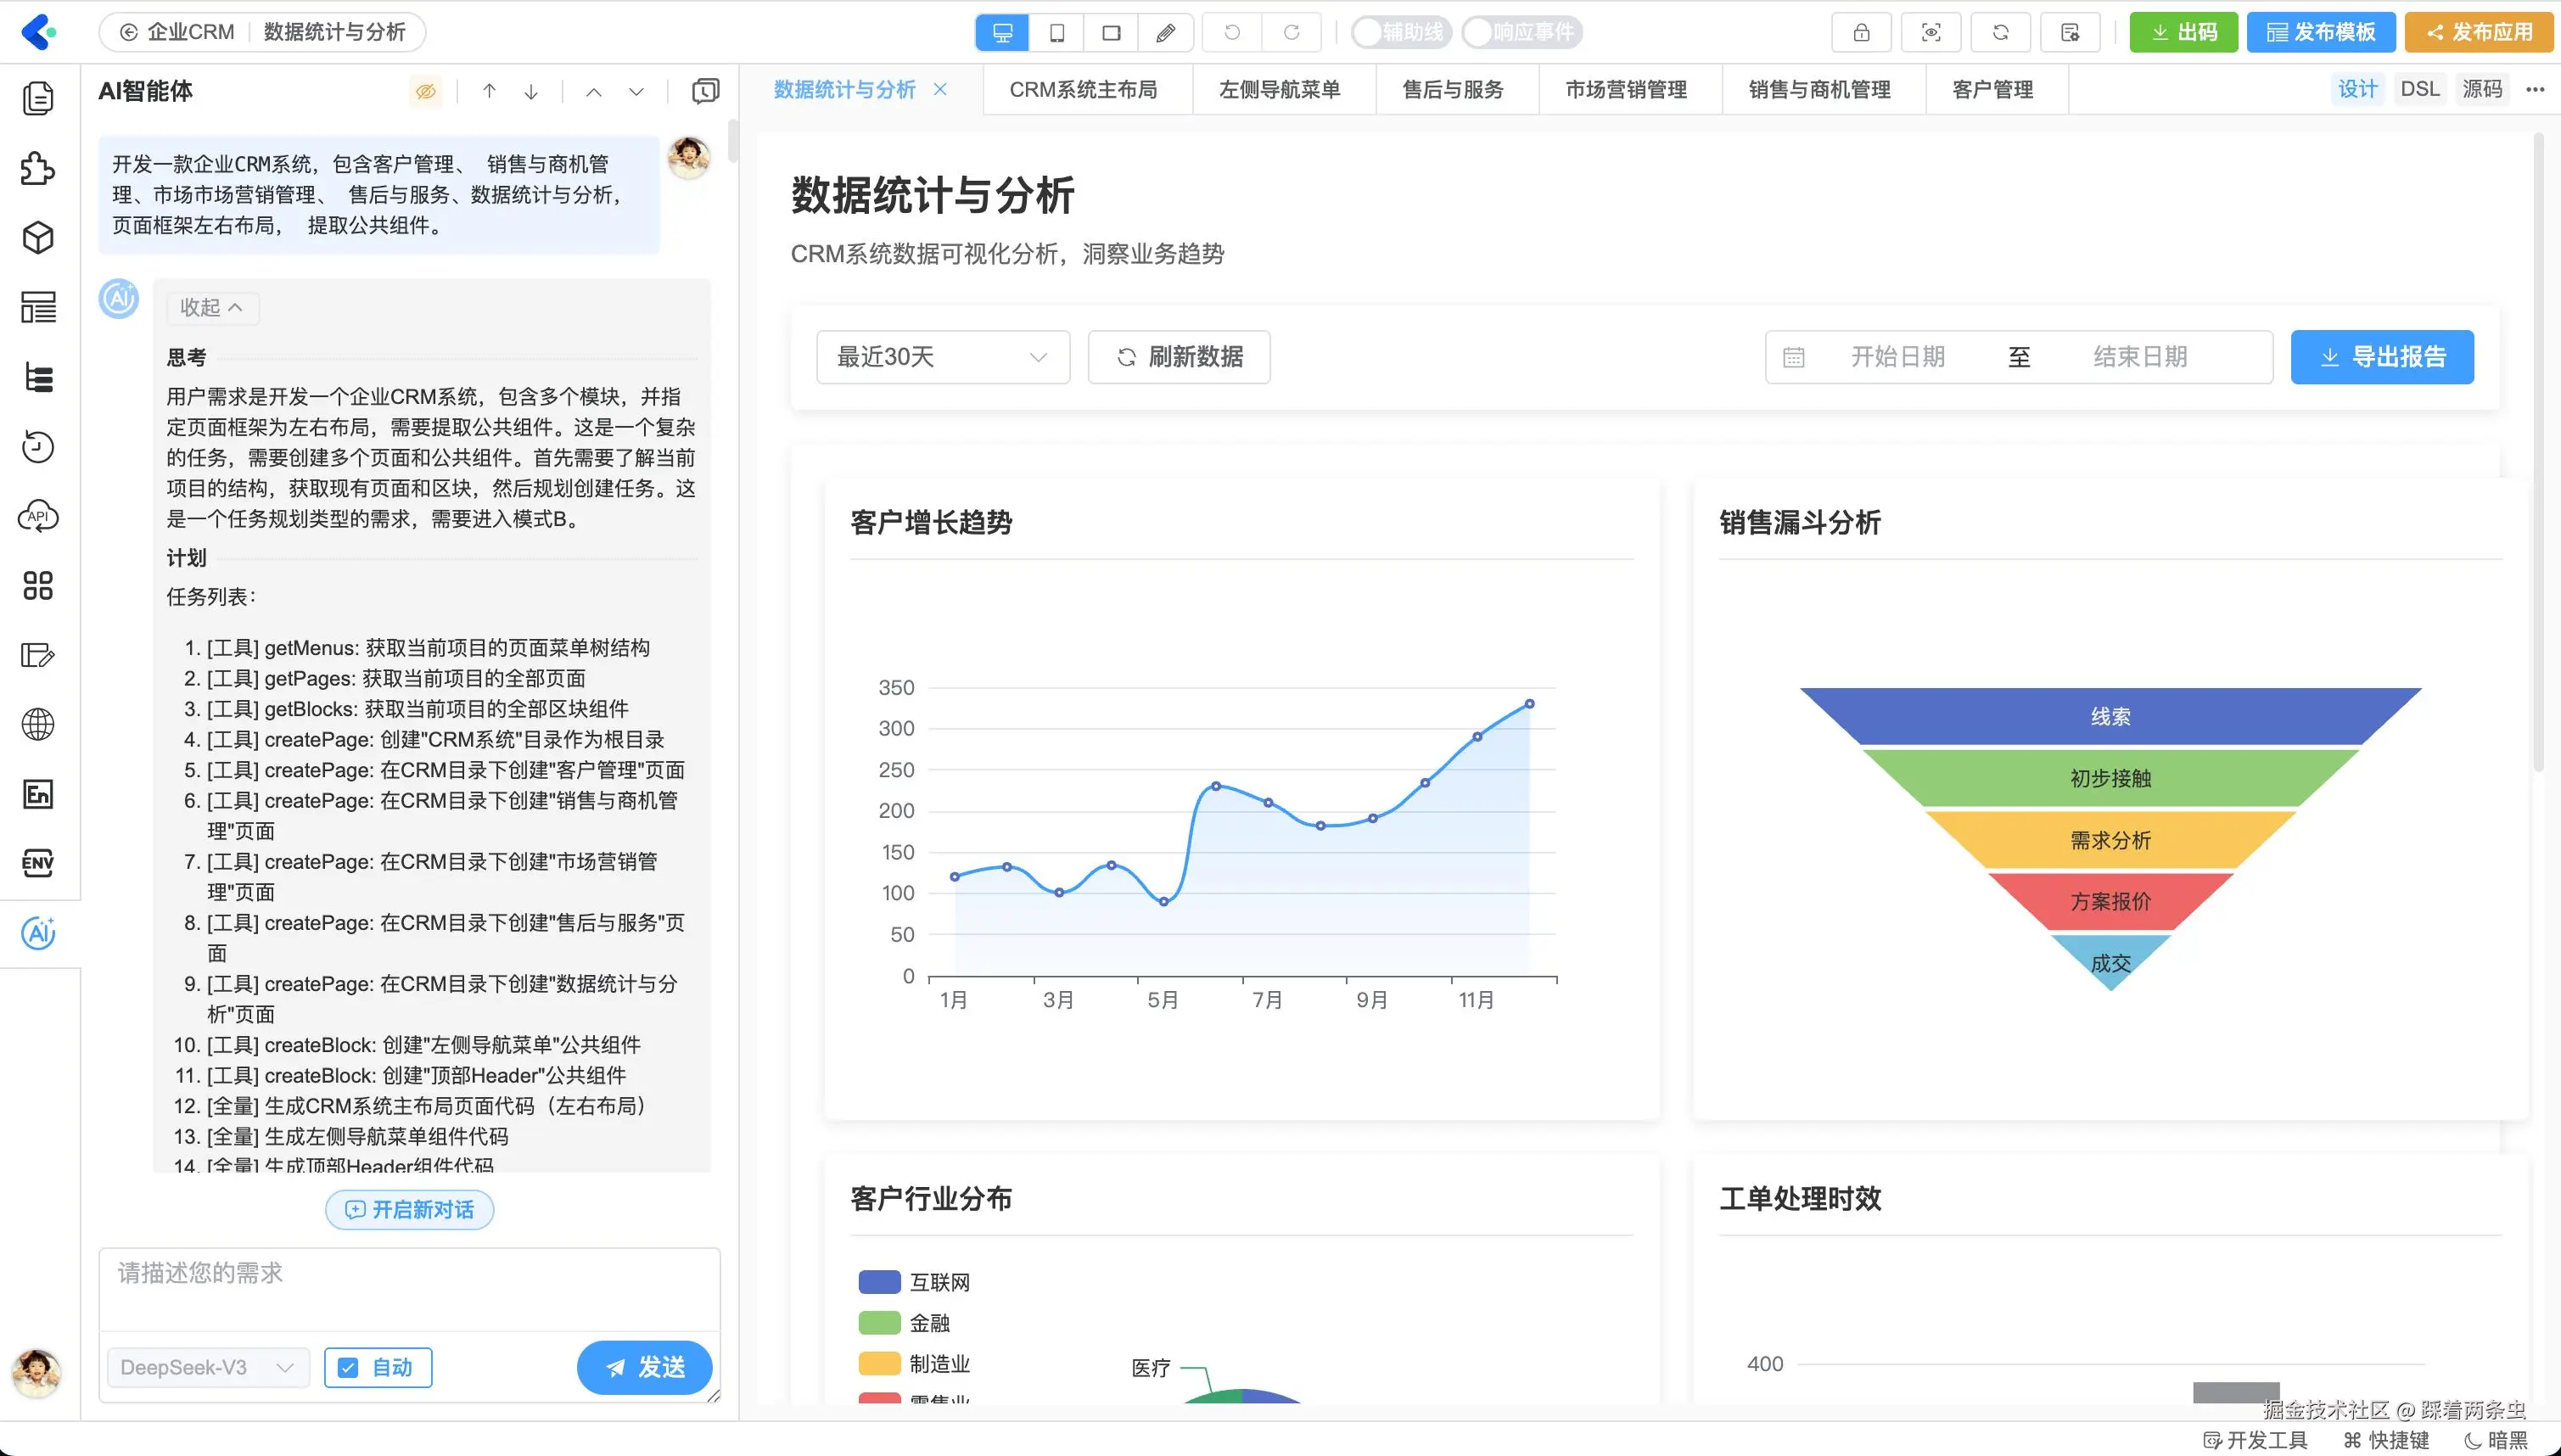The width and height of the screenshot is (2561, 1456).
Task: Toggle the 辅助线 guideline switch
Action: click(1399, 32)
